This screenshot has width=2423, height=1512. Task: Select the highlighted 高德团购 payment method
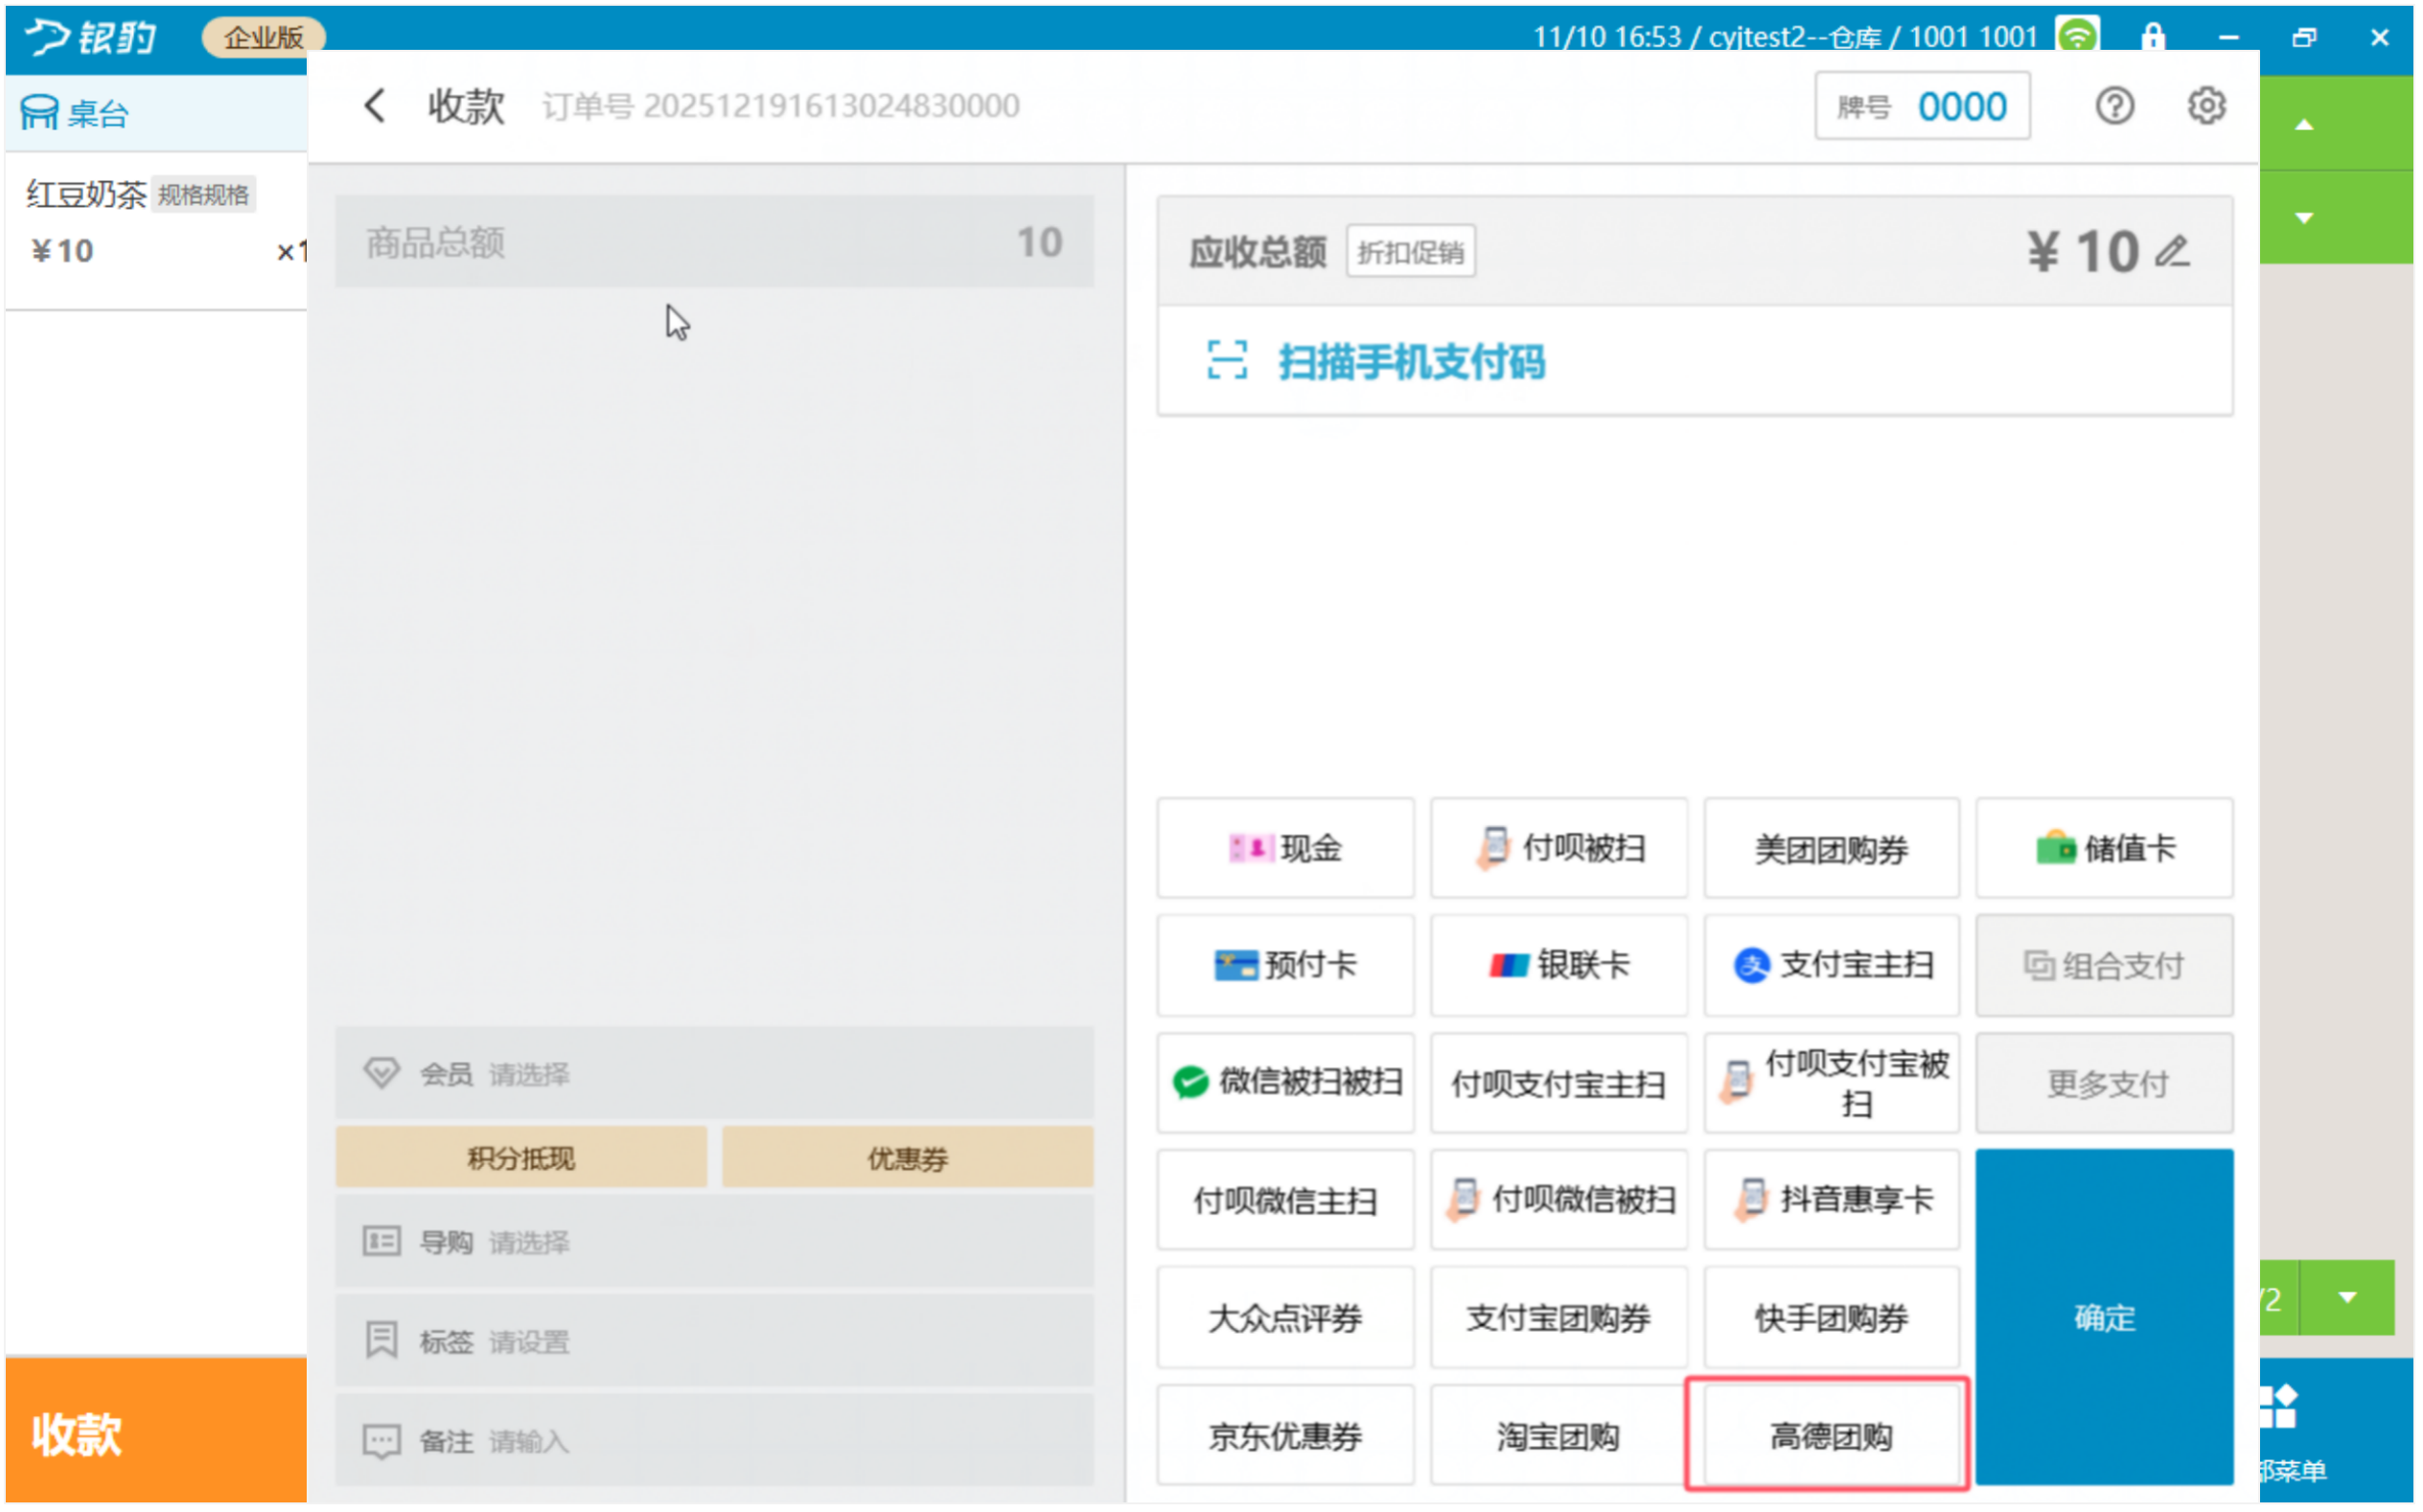click(x=1829, y=1435)
